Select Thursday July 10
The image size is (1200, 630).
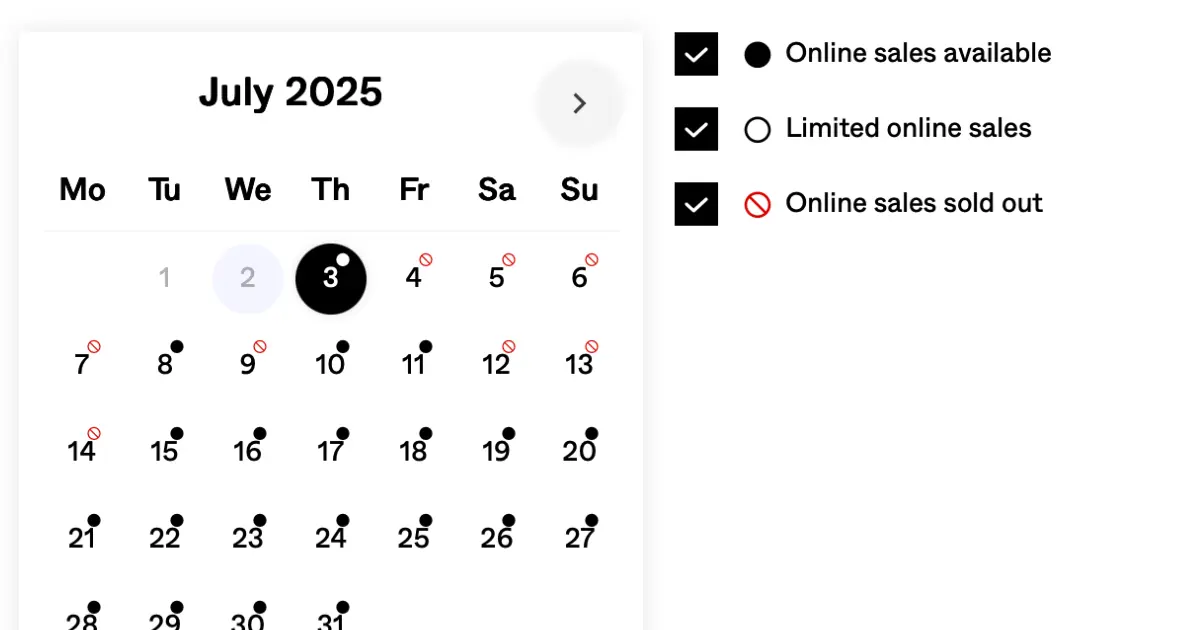tap(331, 365)
